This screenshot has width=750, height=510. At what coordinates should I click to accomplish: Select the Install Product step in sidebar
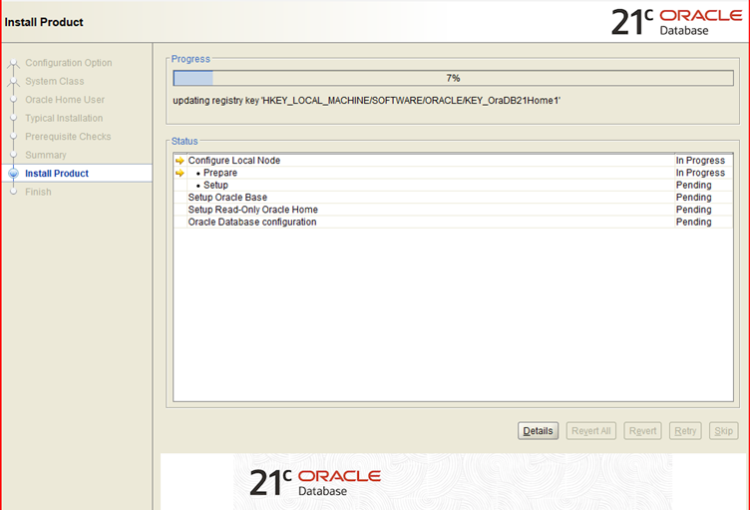[57, 174]
